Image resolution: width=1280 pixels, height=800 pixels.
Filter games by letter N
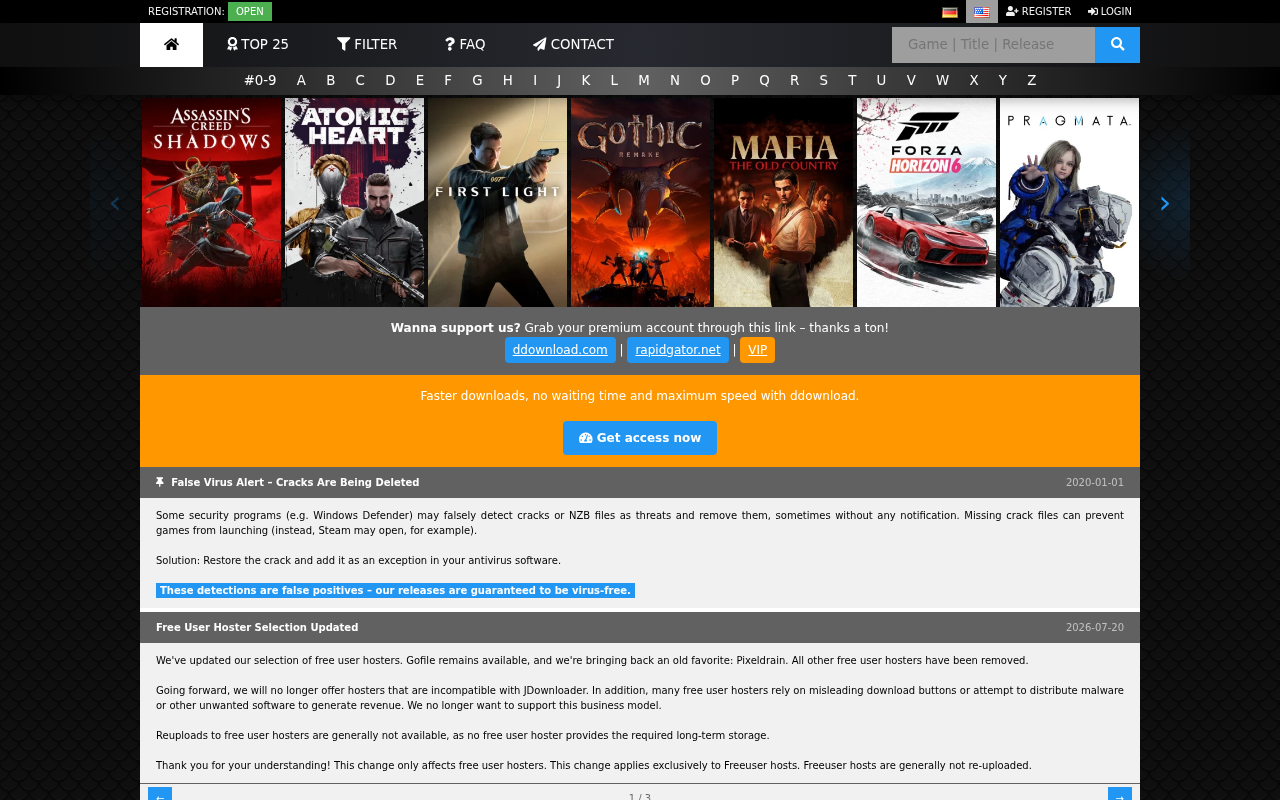tap(675, 81)
